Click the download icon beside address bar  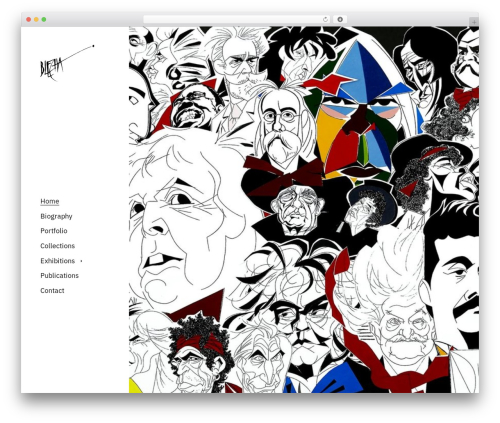[340, 19]
